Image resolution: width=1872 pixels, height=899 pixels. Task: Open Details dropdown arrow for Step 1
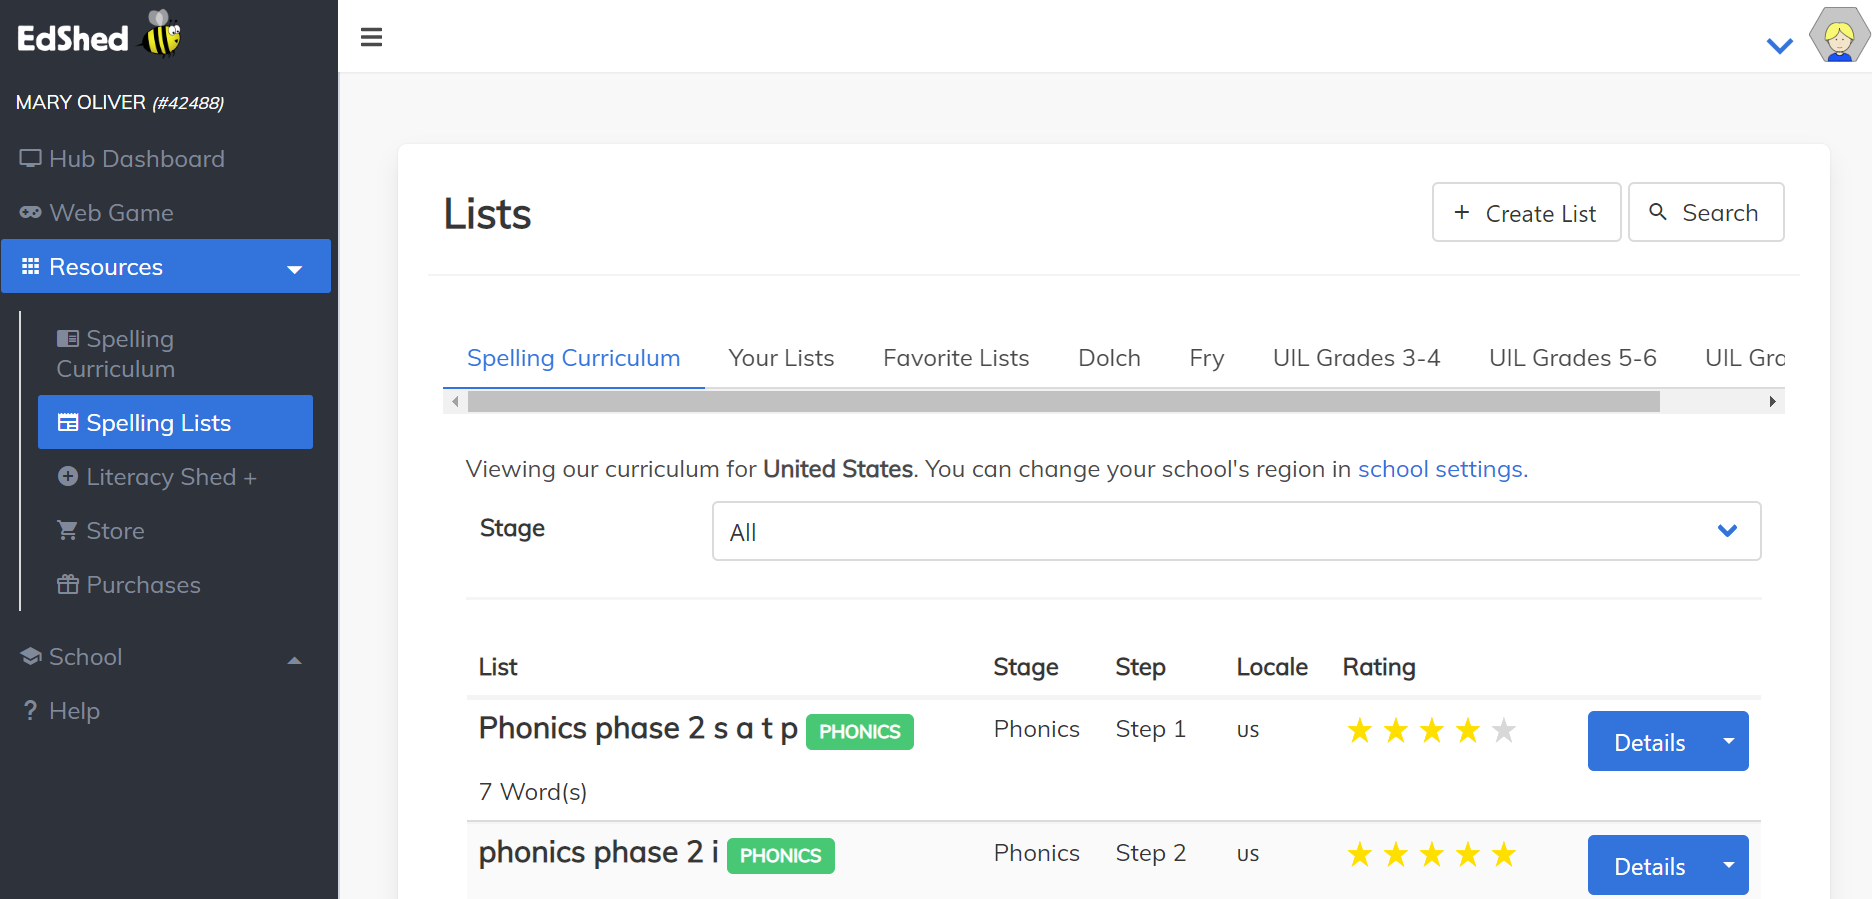[1728, 741]
